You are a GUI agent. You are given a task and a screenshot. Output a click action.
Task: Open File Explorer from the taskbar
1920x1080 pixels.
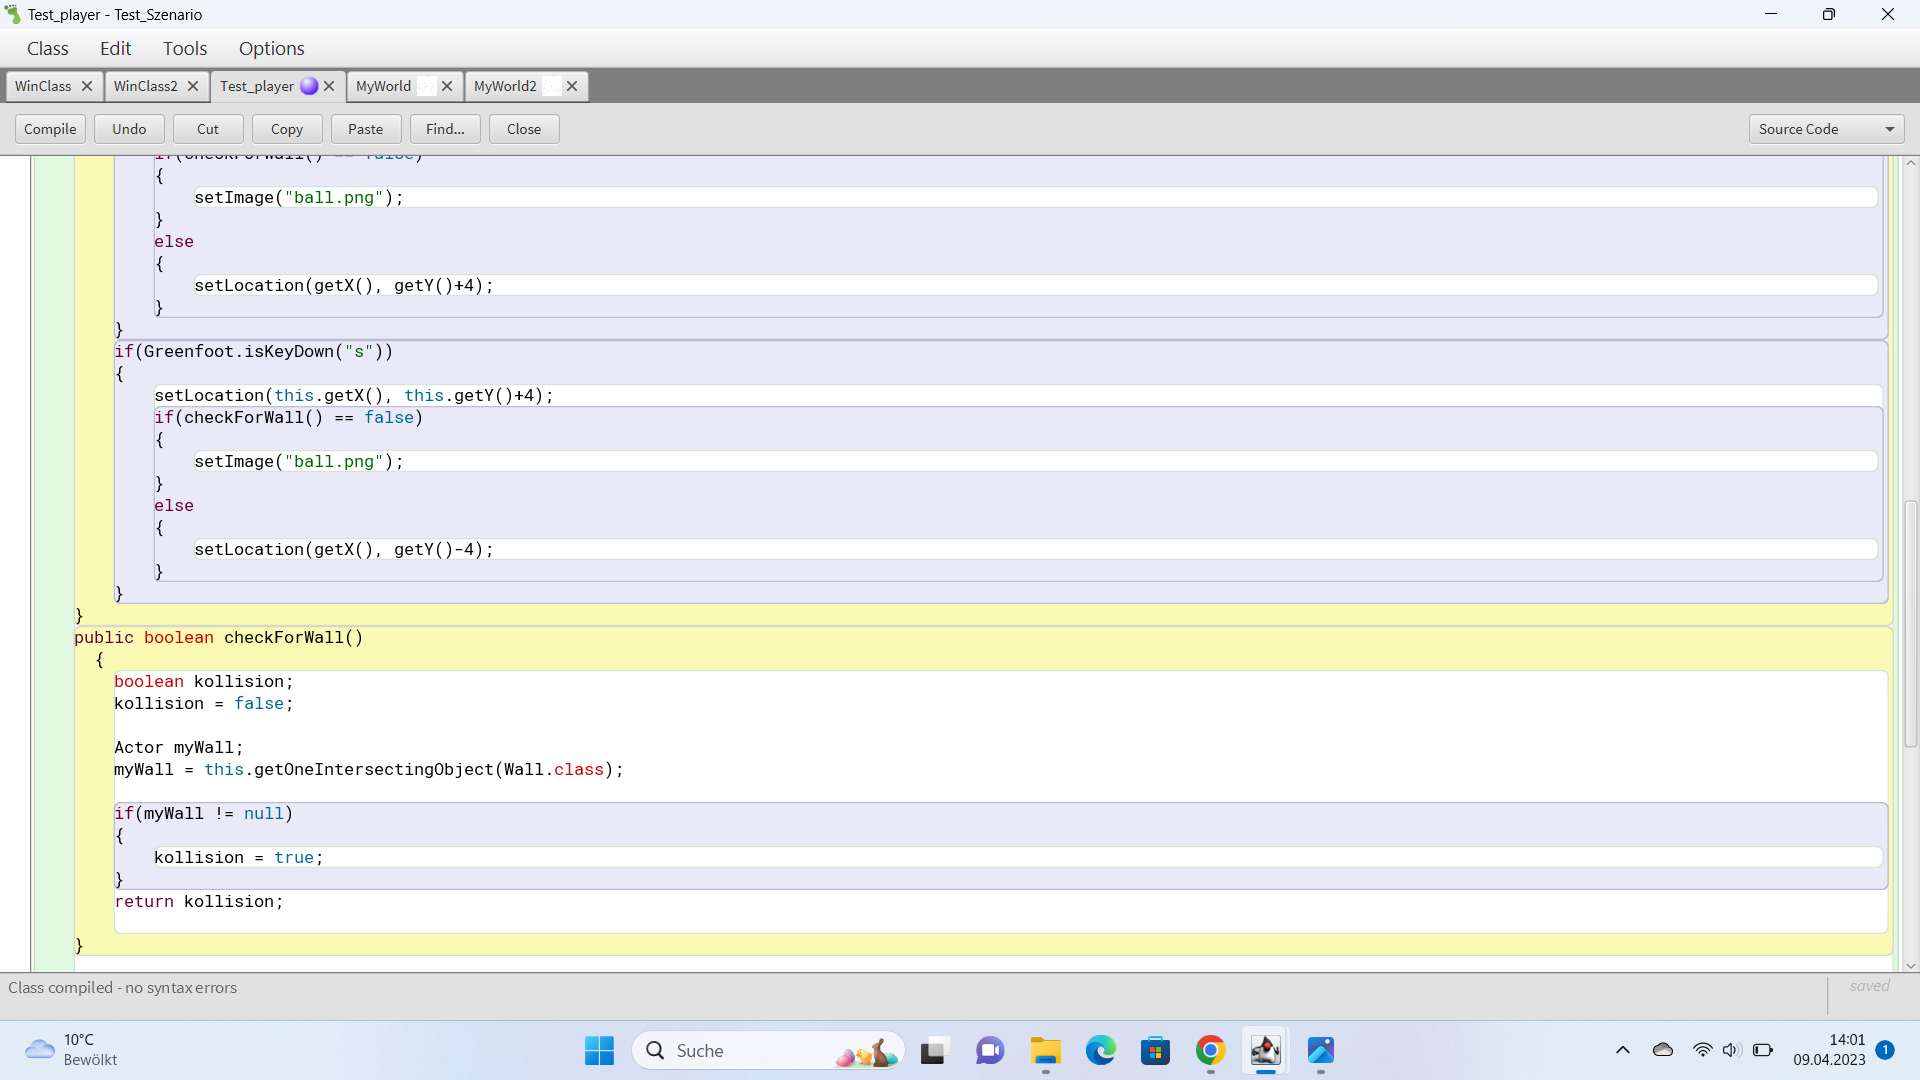coord(1045,1051)
